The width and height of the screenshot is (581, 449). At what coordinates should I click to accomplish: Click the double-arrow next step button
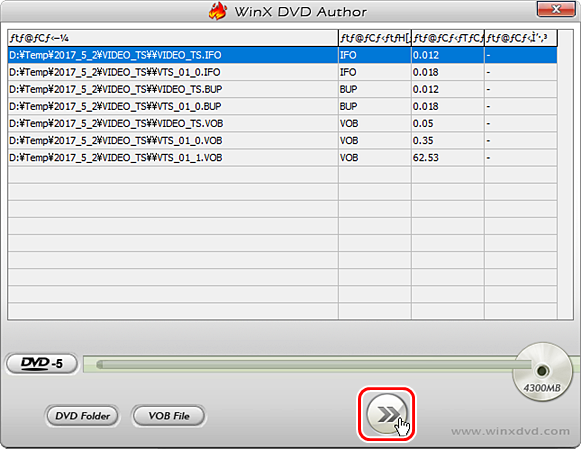click(386, 414)
